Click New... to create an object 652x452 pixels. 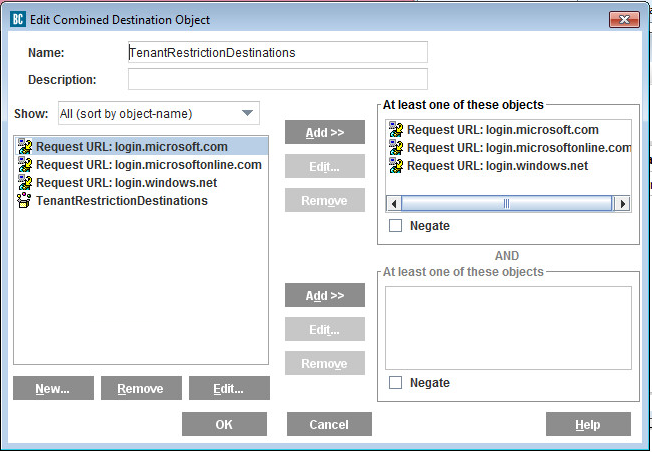[53, 388]
